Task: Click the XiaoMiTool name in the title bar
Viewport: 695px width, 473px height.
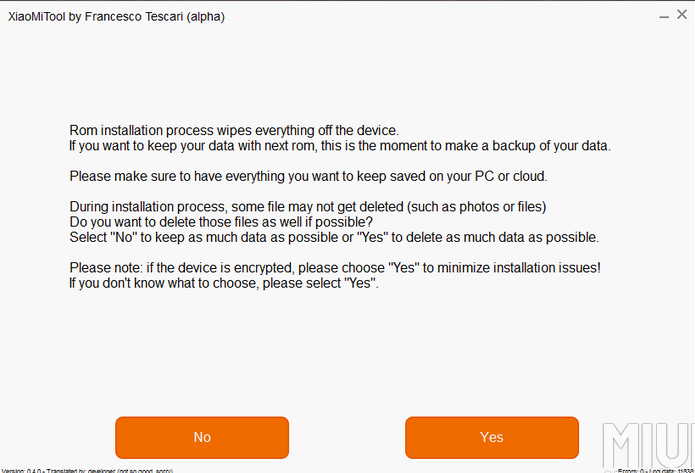Action: coord(39,17)
